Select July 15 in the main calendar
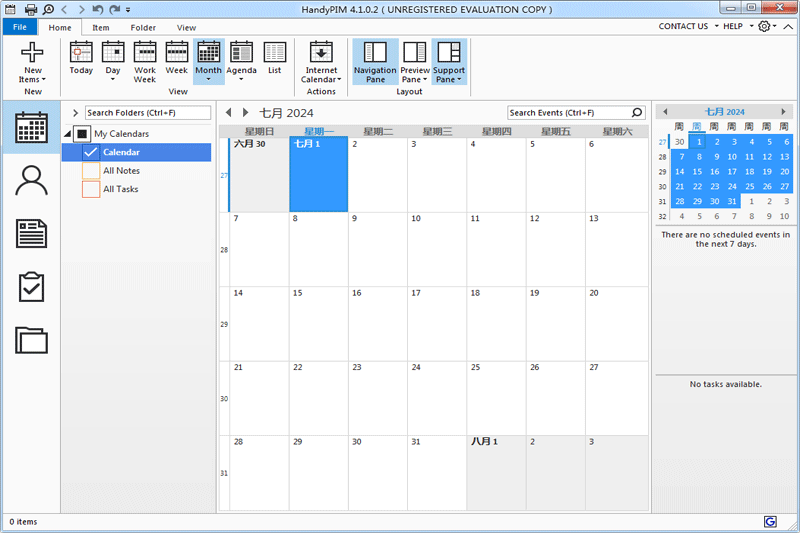Viewport: 800px width, 533px height. coord(319,324)
